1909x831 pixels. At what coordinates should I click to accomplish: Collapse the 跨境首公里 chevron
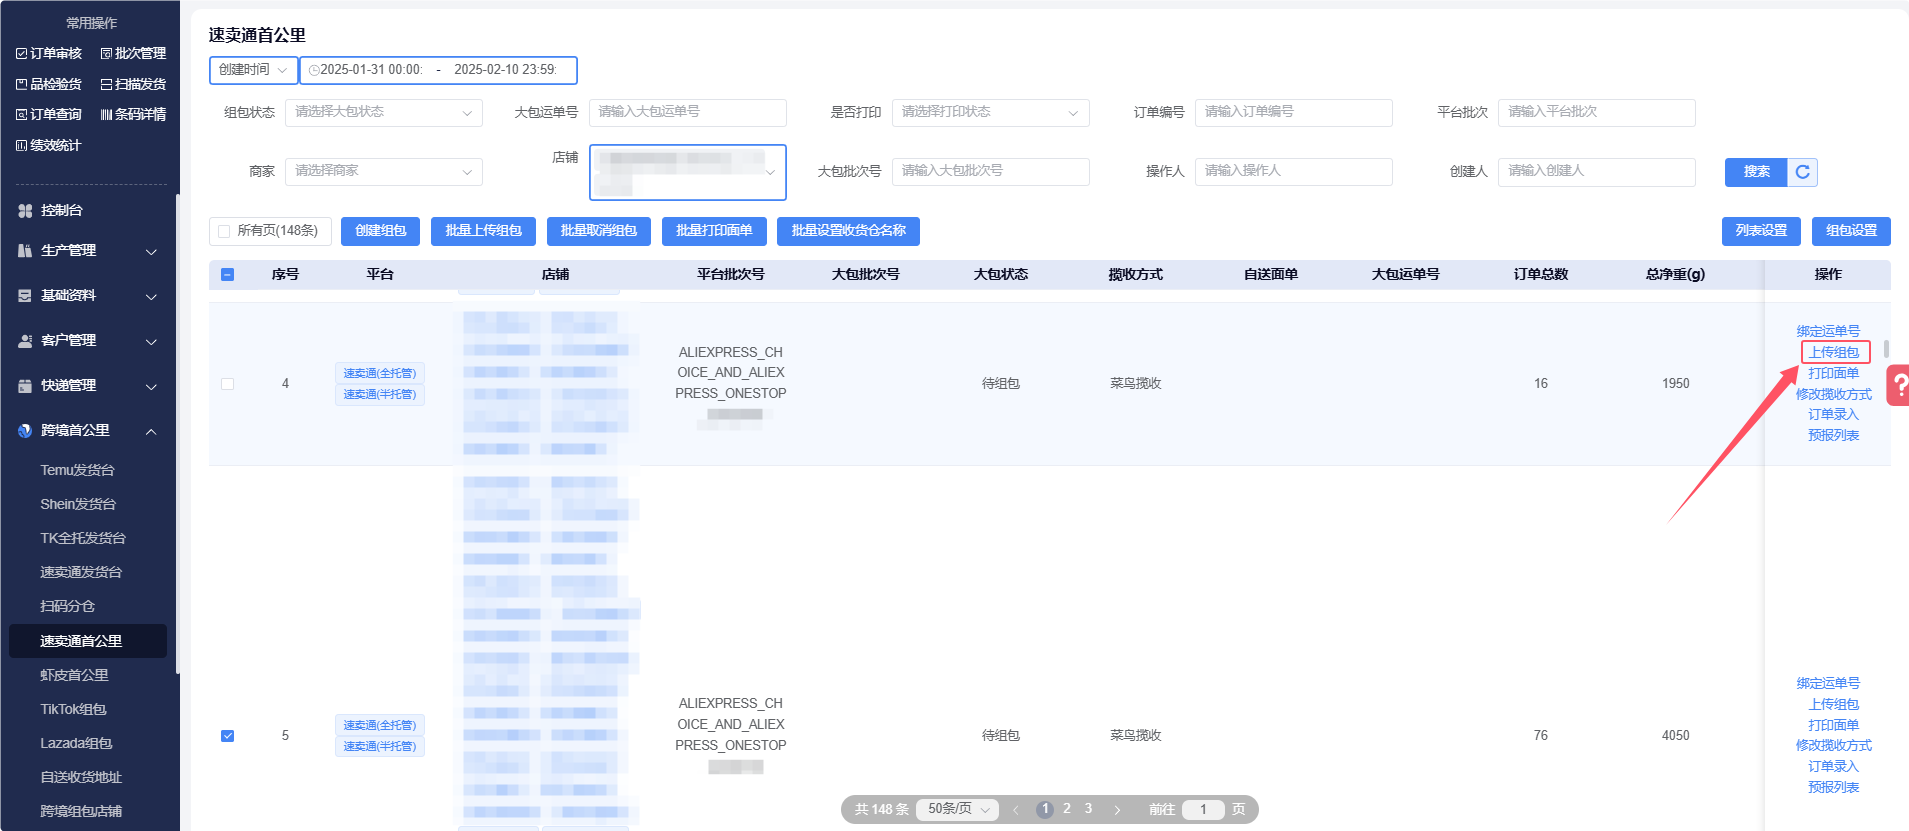tap(151, 432)
